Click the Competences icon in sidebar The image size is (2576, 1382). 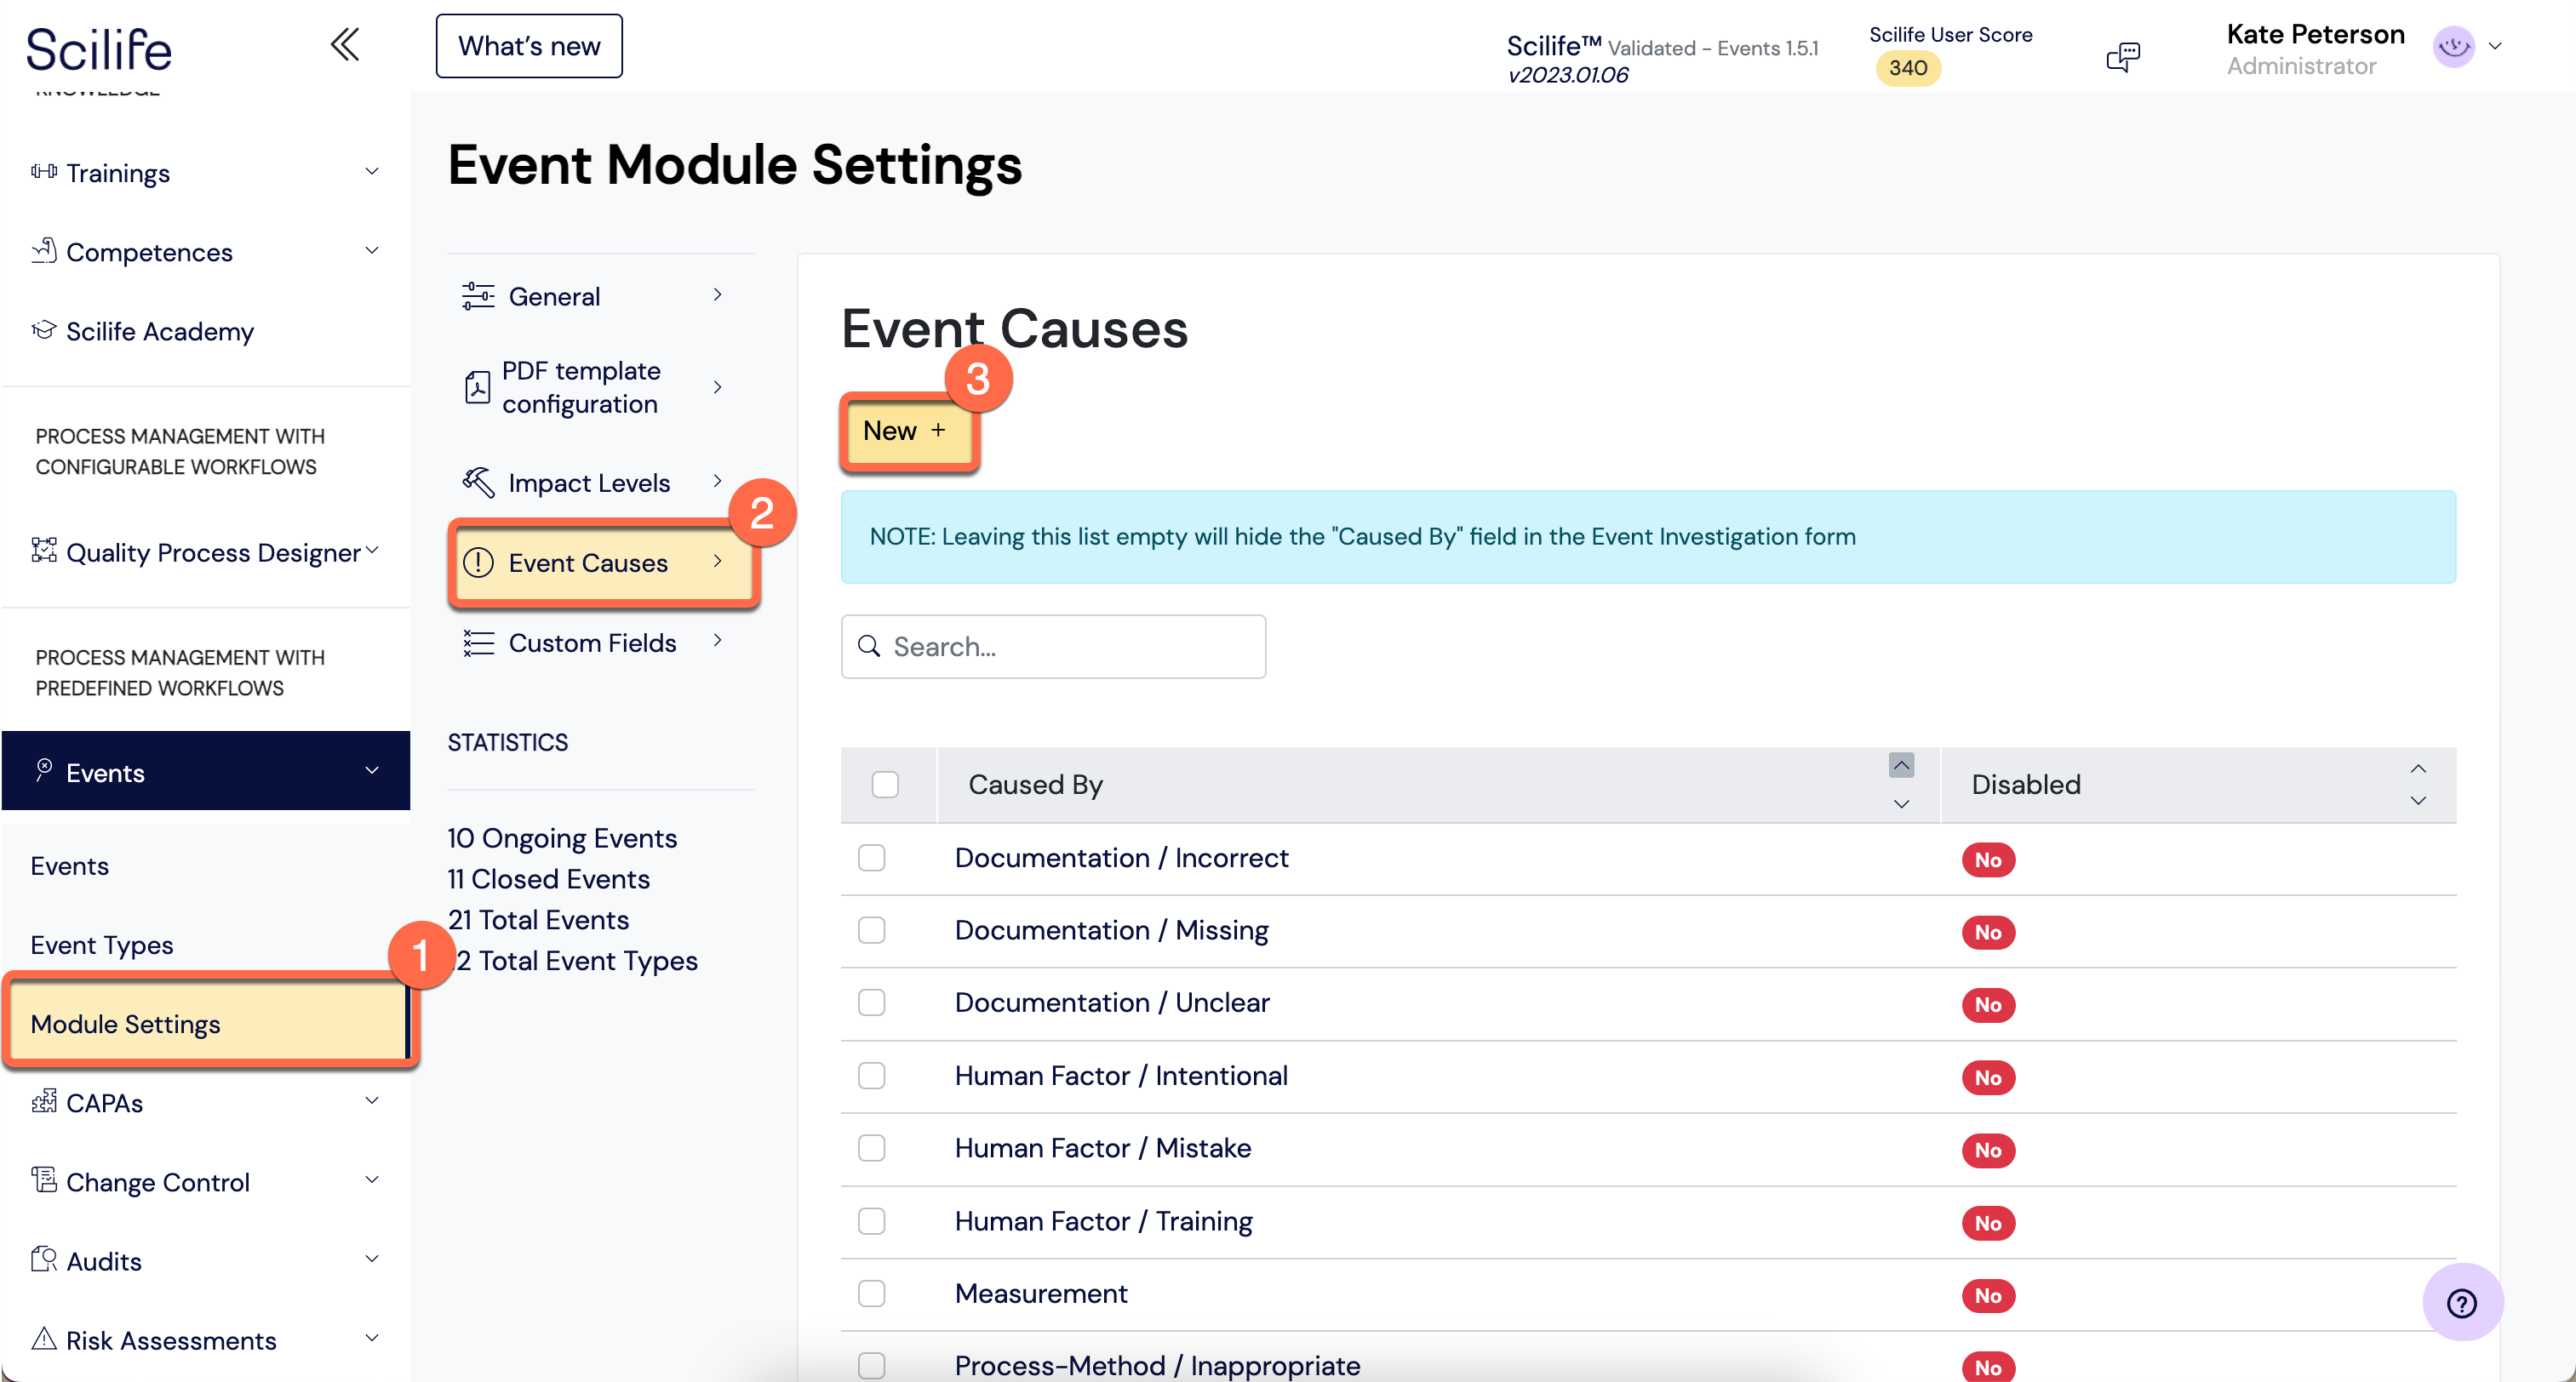click(43, 251)
